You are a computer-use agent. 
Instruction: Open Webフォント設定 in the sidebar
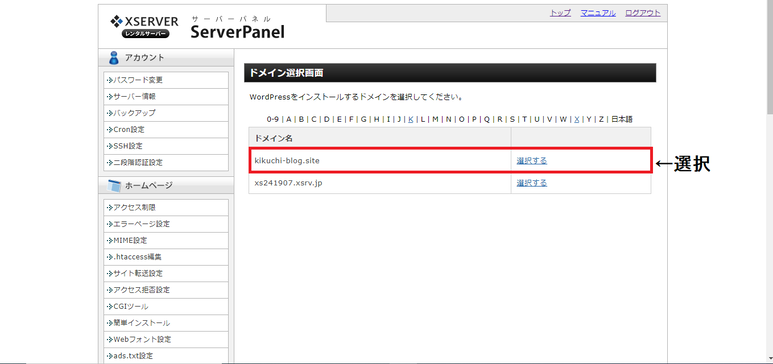point(166,339)
